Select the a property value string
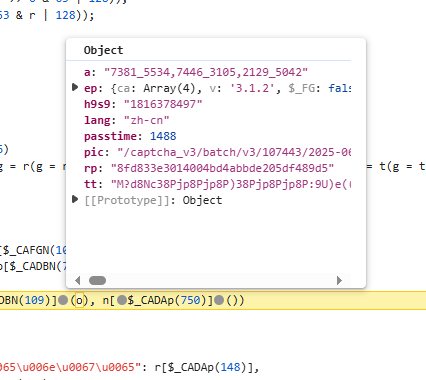The width and height of the screenshot is (426, 380). tap(206, 72)
